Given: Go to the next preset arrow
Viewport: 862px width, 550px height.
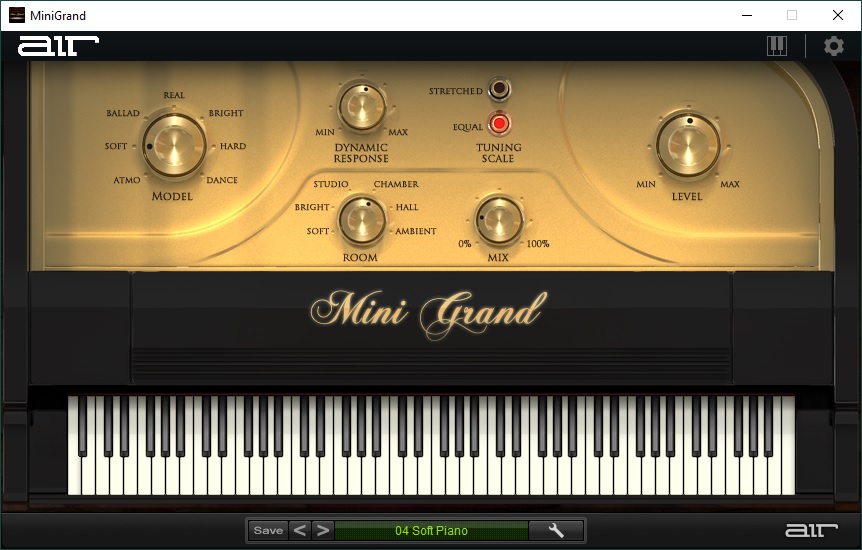Looking at the screenshot, I should 323,530.
